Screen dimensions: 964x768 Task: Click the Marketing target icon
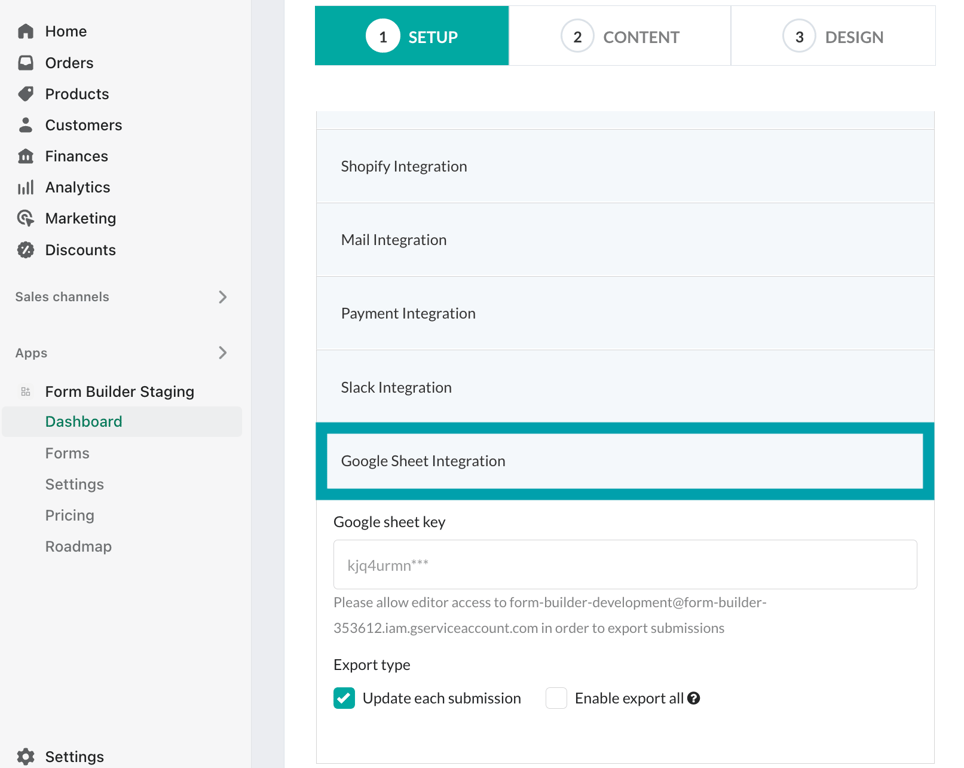tap(26, 218)
